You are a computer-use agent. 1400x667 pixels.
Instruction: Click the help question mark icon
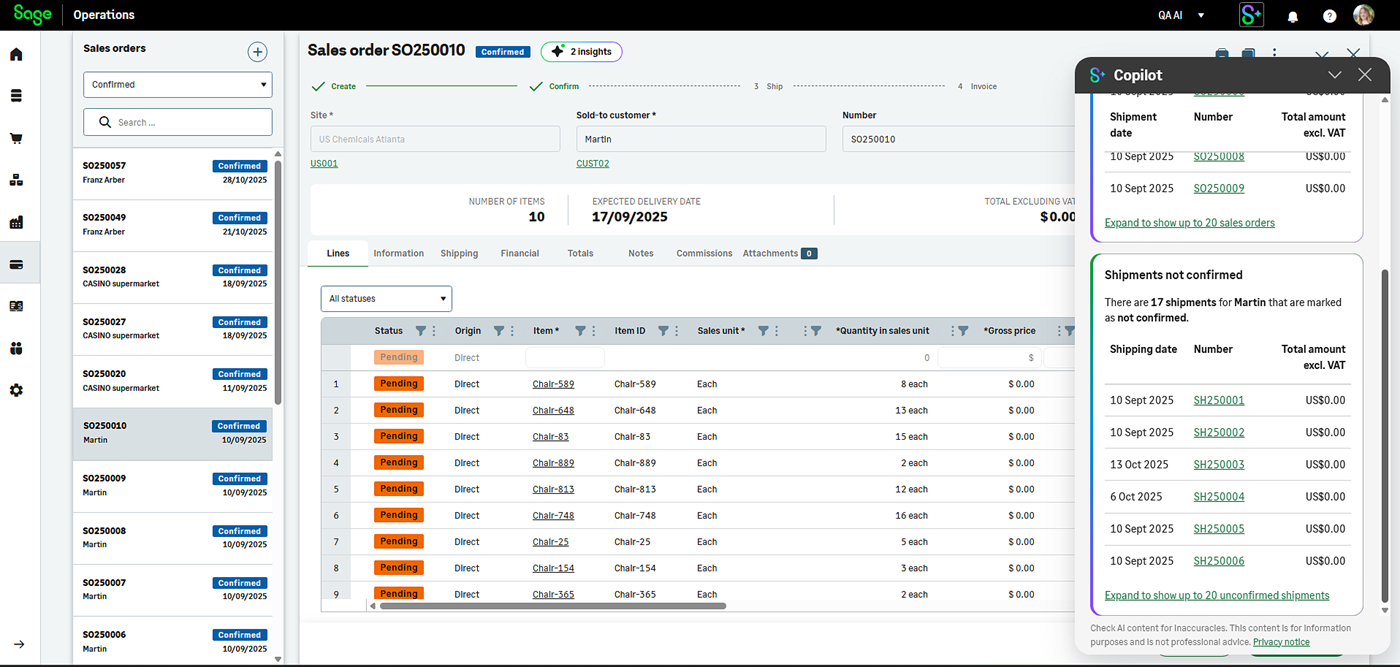pyautogui.click(x=1327, y=15)
